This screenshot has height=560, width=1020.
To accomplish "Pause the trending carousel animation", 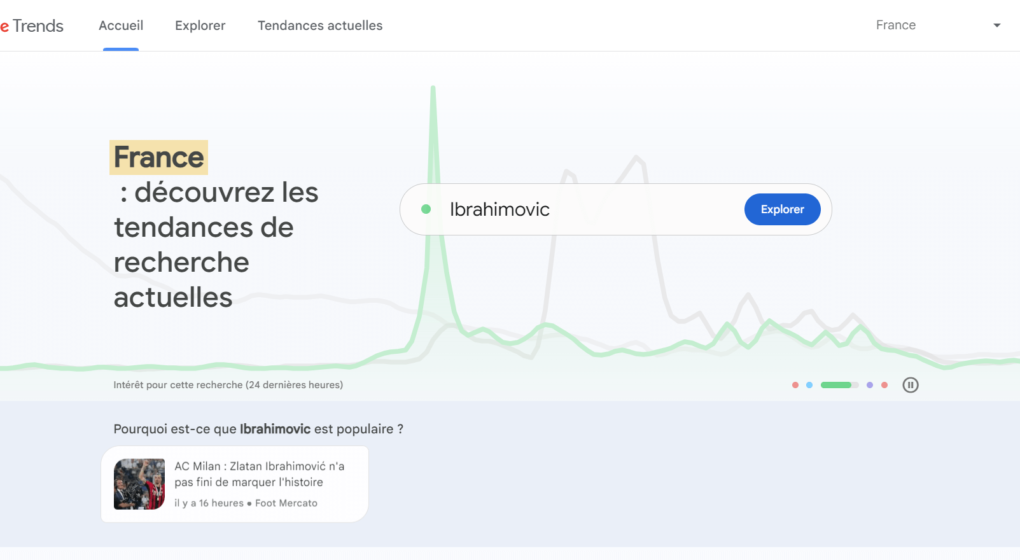I will [x=910, y=385].
